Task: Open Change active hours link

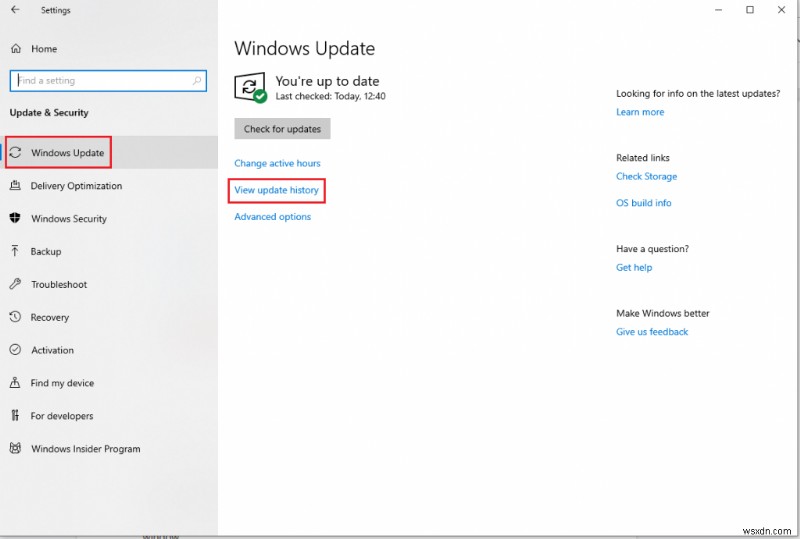Action: [x=277, y=163]
